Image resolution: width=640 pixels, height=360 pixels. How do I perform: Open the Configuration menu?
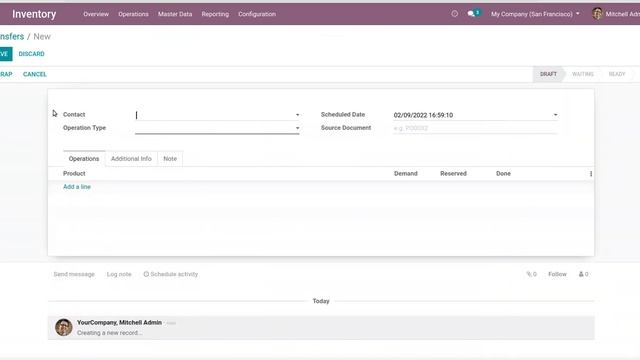[257, 14]
